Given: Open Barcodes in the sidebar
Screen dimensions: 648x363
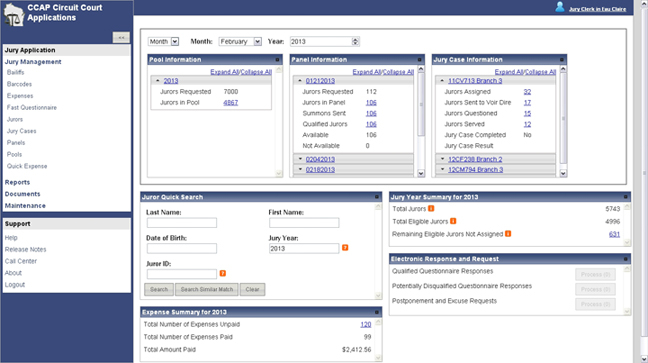Looking at the screenshot, I should 19,84.
